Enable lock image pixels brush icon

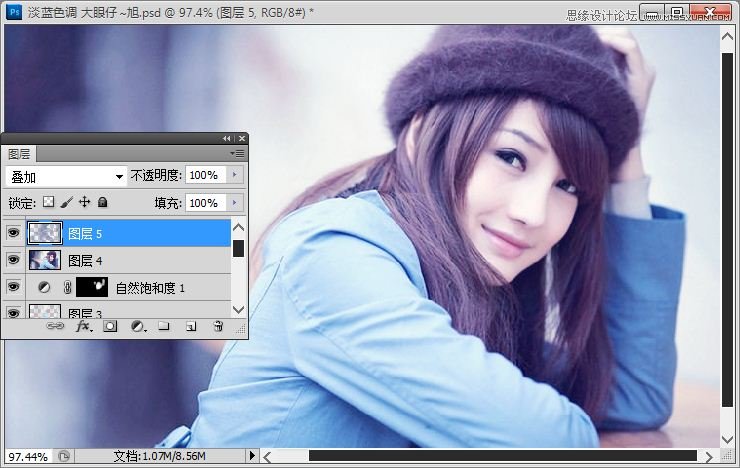tap(67, 202)
